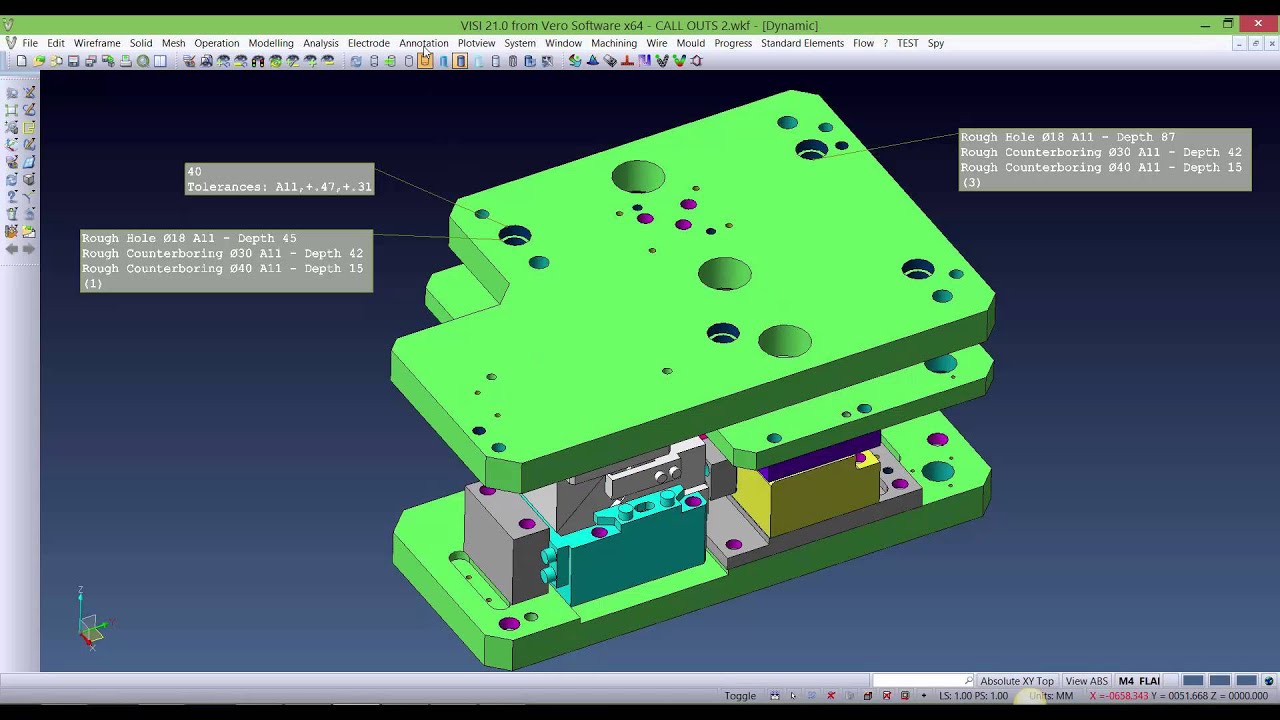Click the green rectangle window-zoom sidebar icon
The width and height of the screenshot is (1280, 720).
pos(11,109)
